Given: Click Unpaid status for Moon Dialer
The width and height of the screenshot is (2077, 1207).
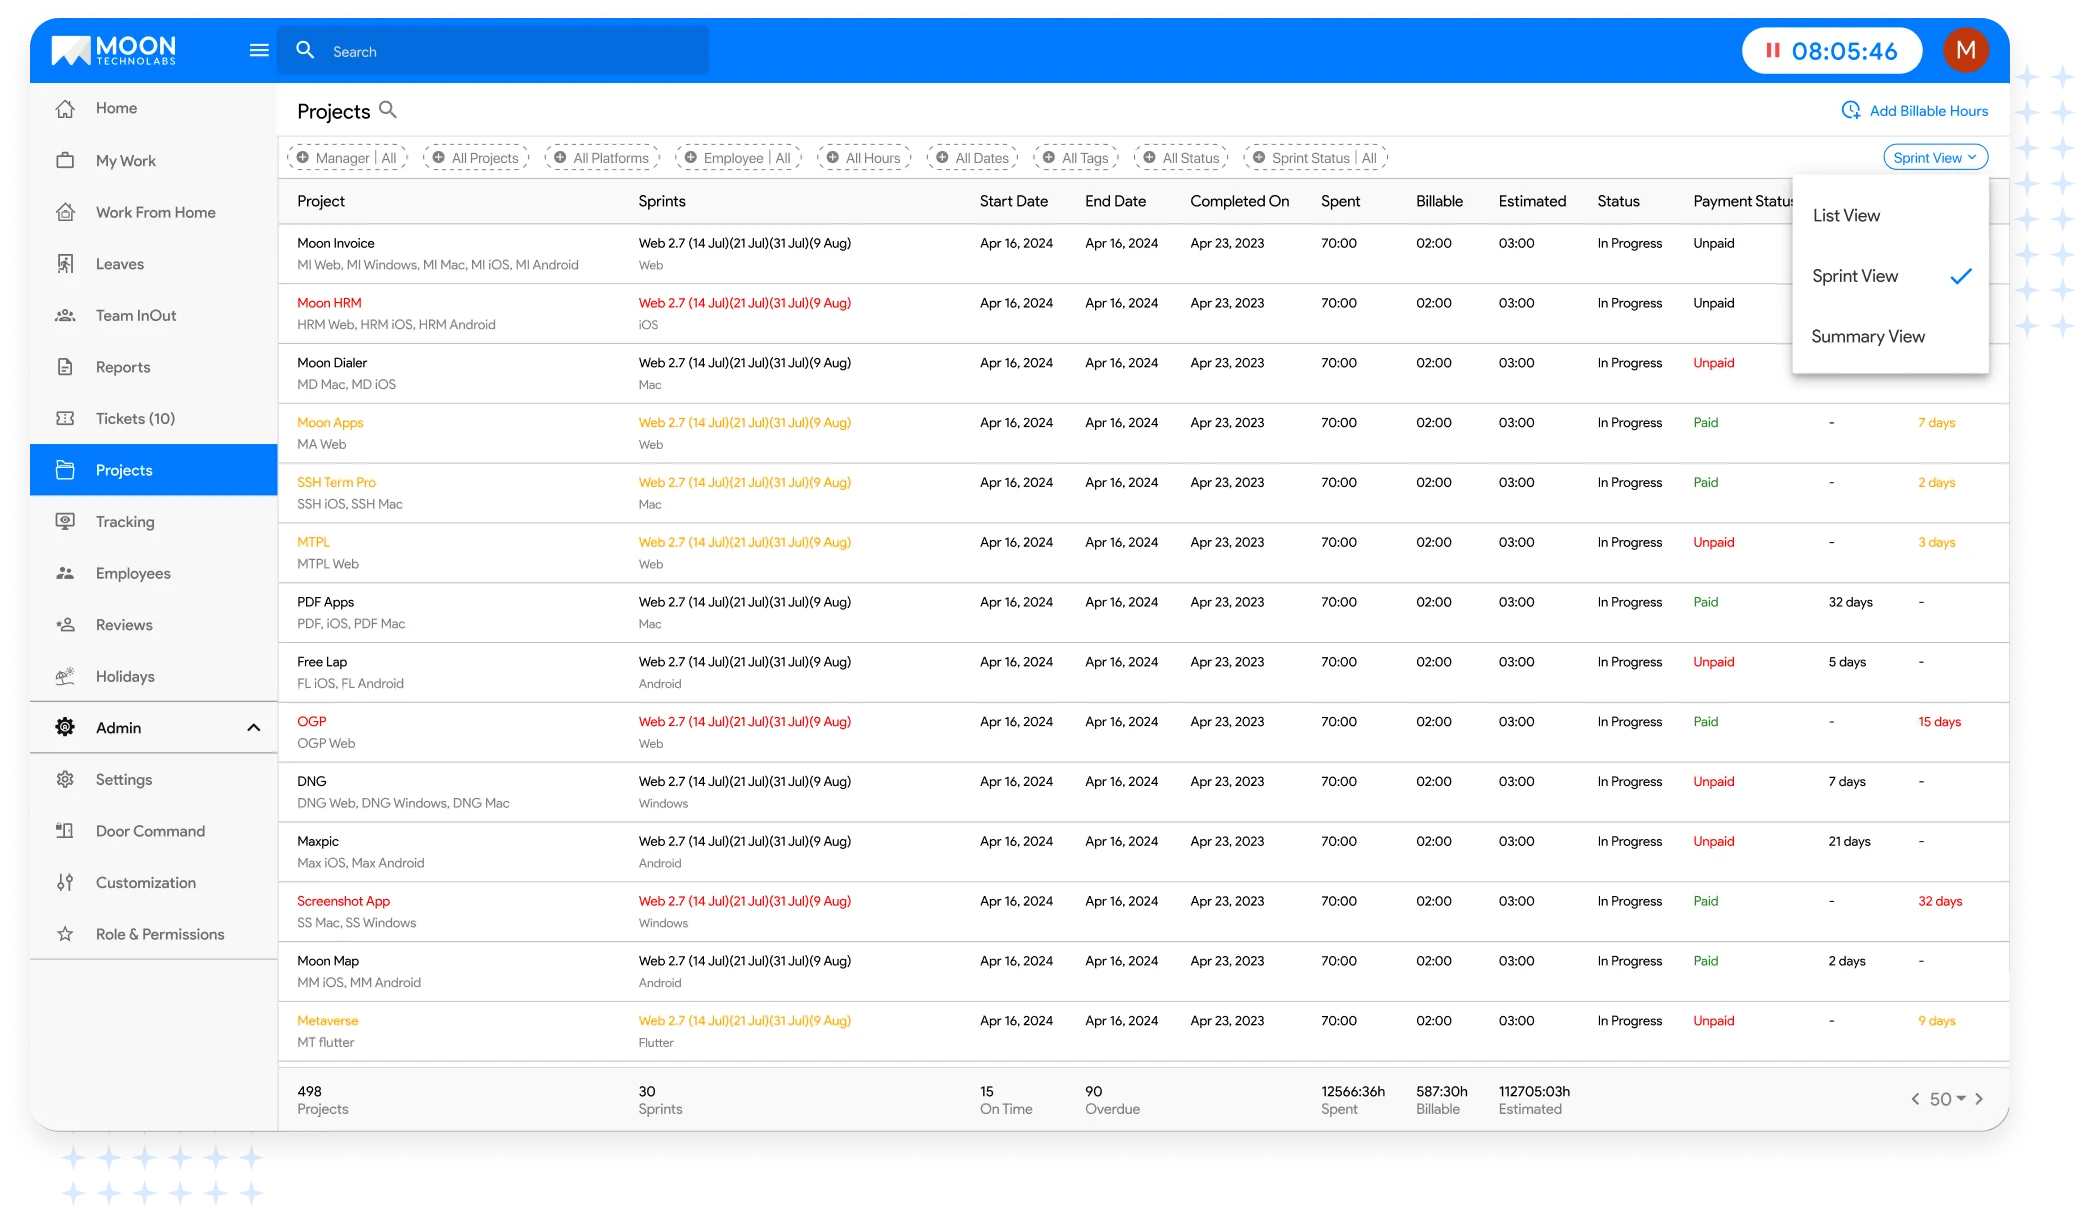Looking at the screenshot, I should click(1713, 363).
